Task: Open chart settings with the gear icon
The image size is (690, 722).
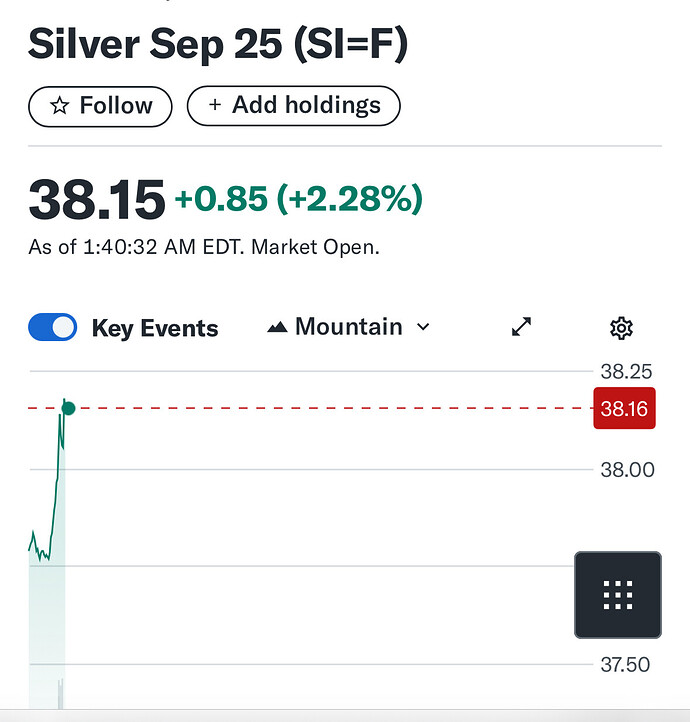Action: coord(621,328)
